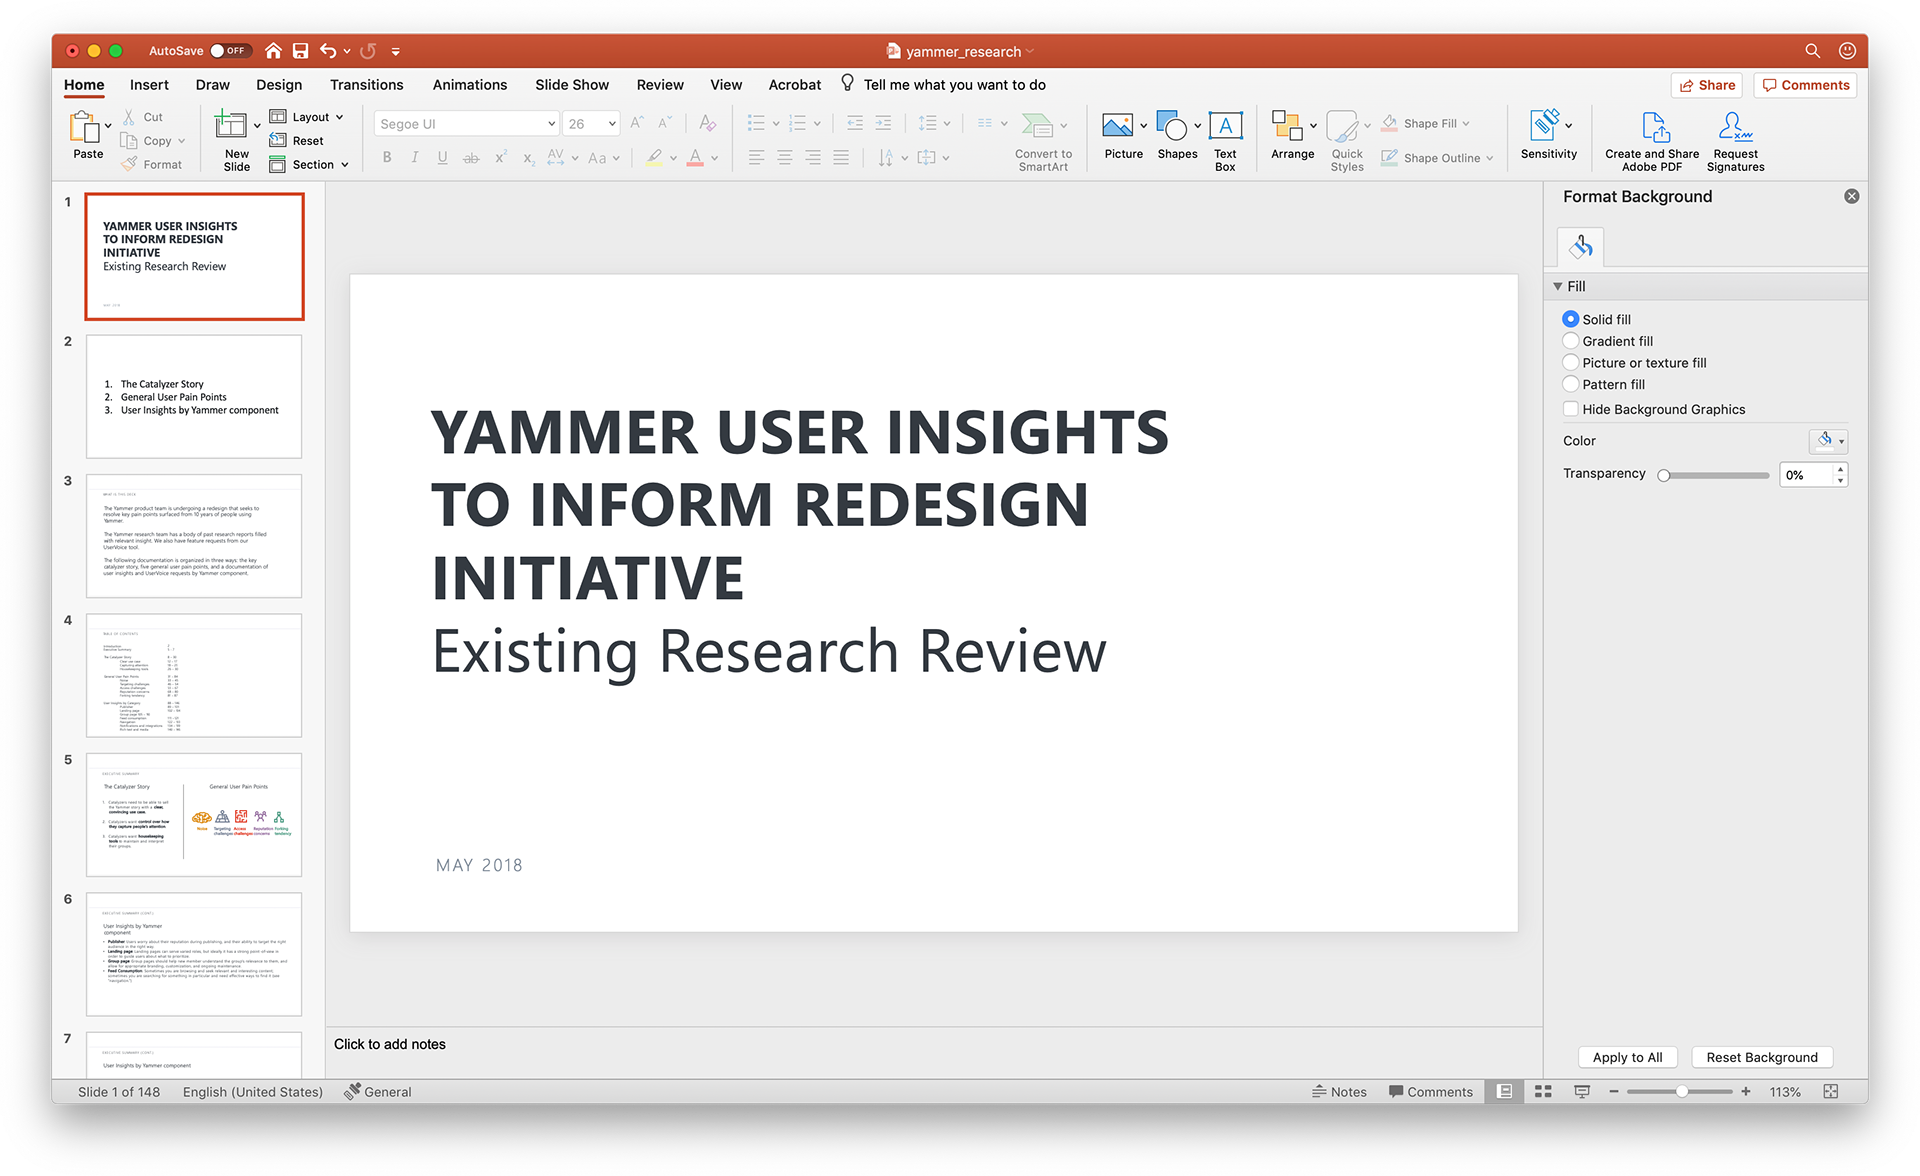1920x1176 pixels.
Task: Convert text to SmartArt
Action: pyautogui.click(x=1043, y=142)
